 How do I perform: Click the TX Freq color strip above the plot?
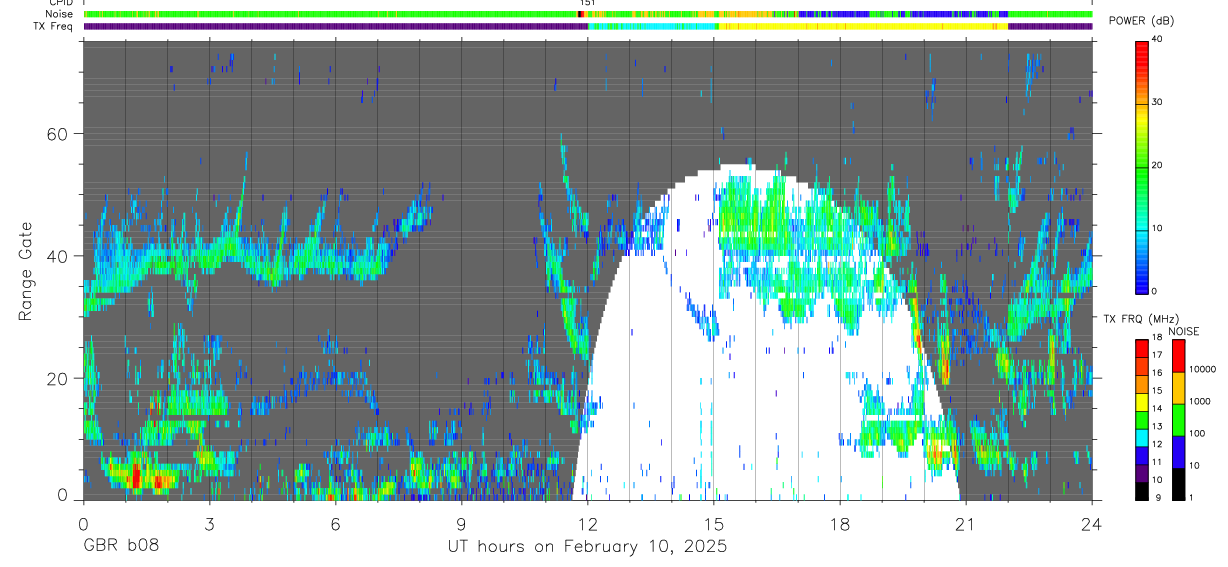pyautogui.click(x=587, y=26)
